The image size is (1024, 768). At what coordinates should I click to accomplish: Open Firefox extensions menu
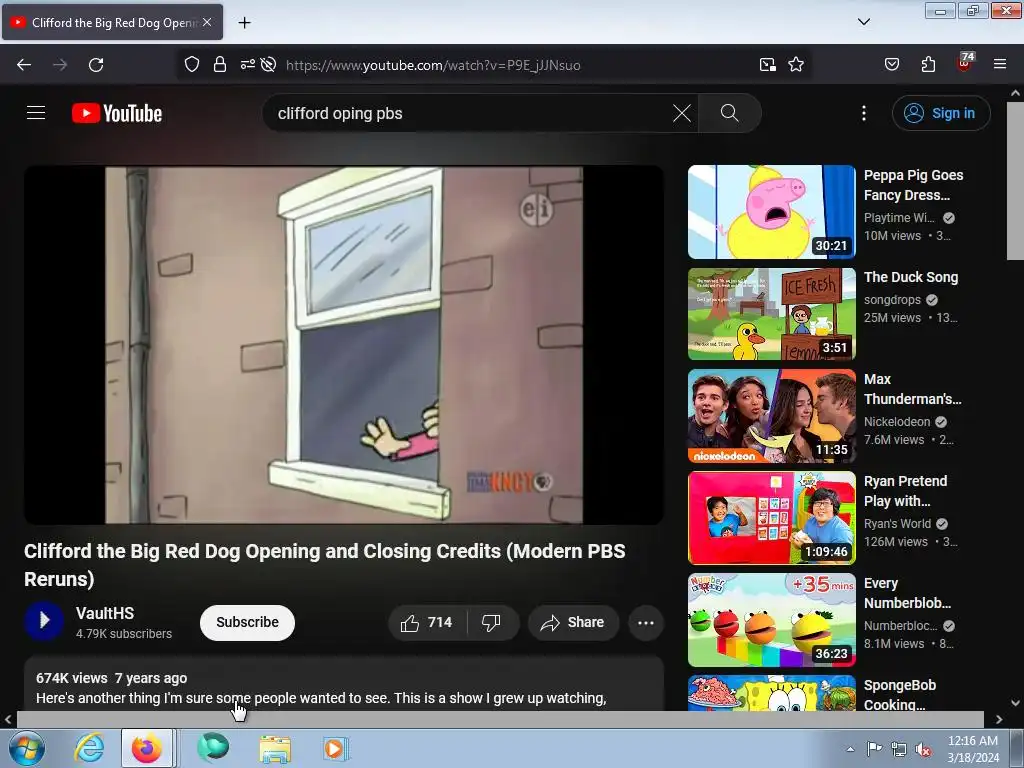(928, 65)
